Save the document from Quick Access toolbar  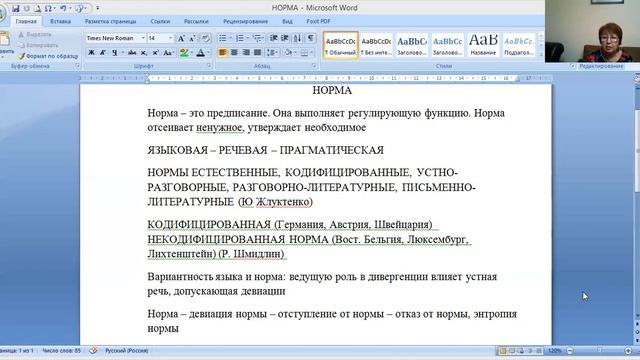pyautogui.click(x=16, y=8)
